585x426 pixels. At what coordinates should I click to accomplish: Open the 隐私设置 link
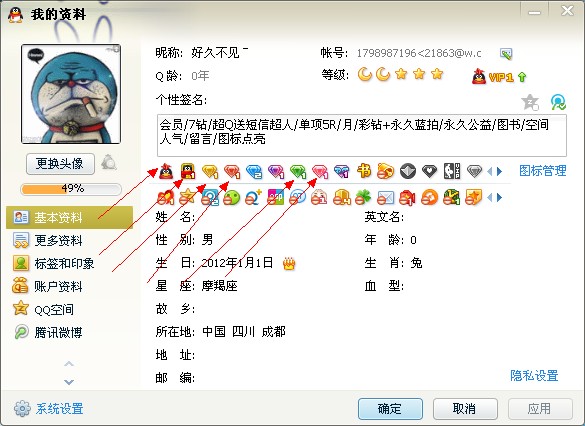pos(534,375)
